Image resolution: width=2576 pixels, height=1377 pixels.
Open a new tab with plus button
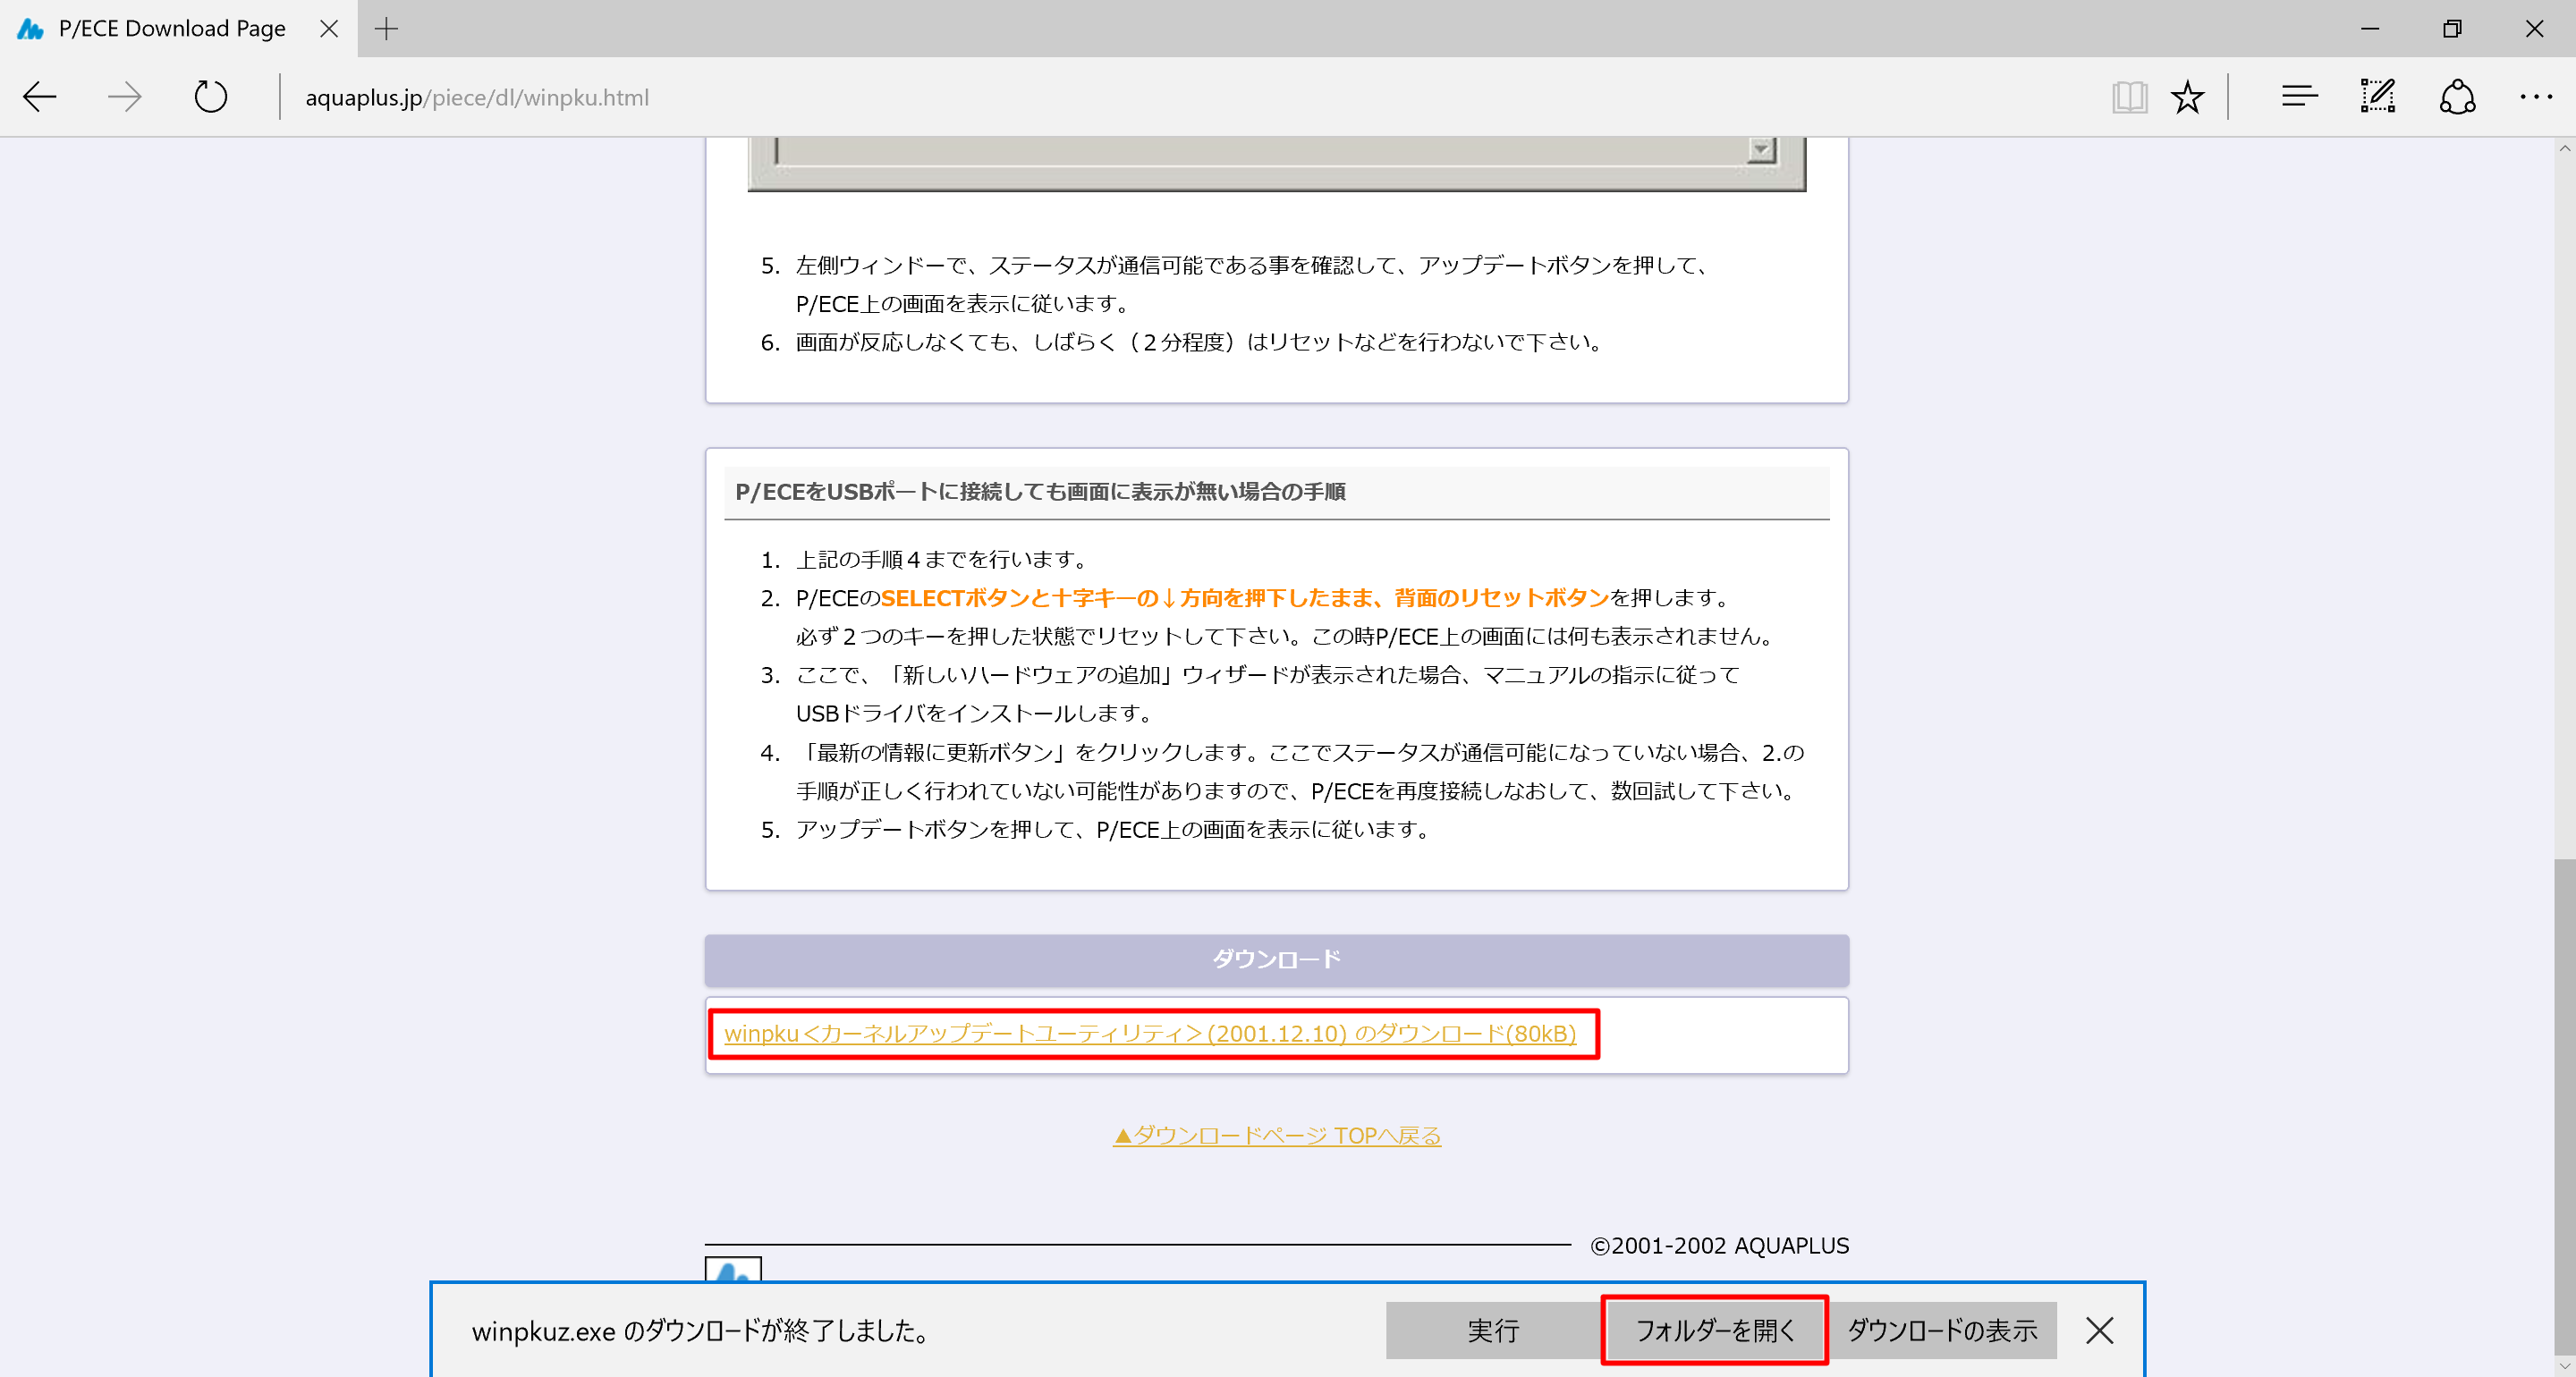386,29
